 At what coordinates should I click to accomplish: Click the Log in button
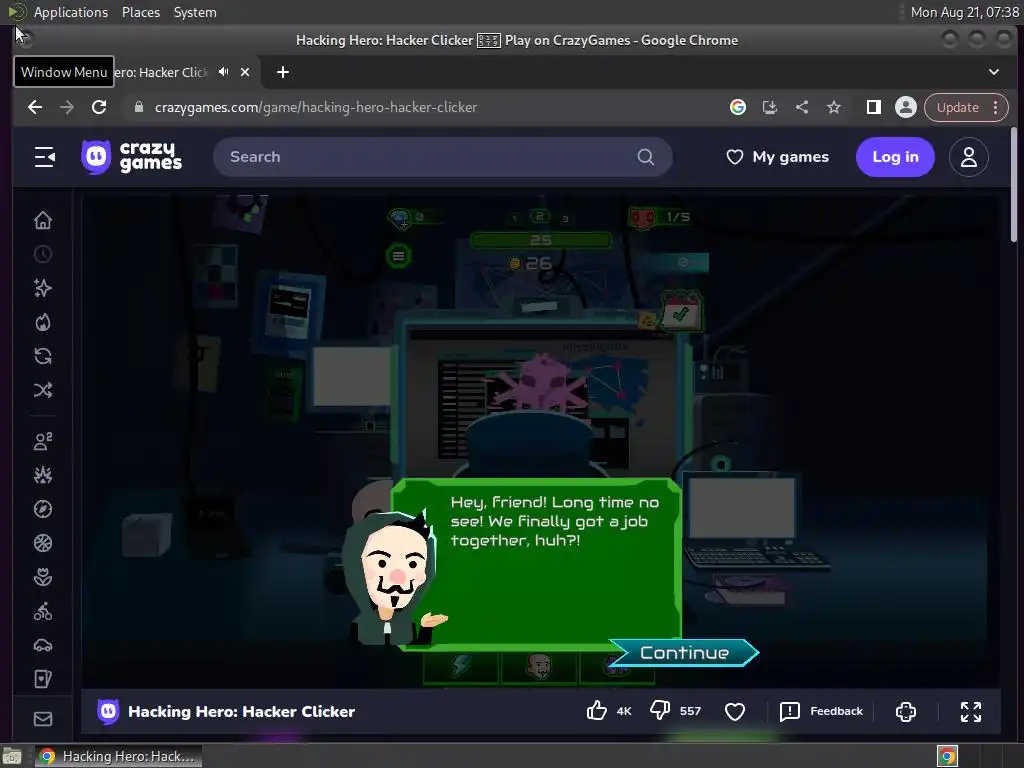pyautogui.click(x=895, y=157)
